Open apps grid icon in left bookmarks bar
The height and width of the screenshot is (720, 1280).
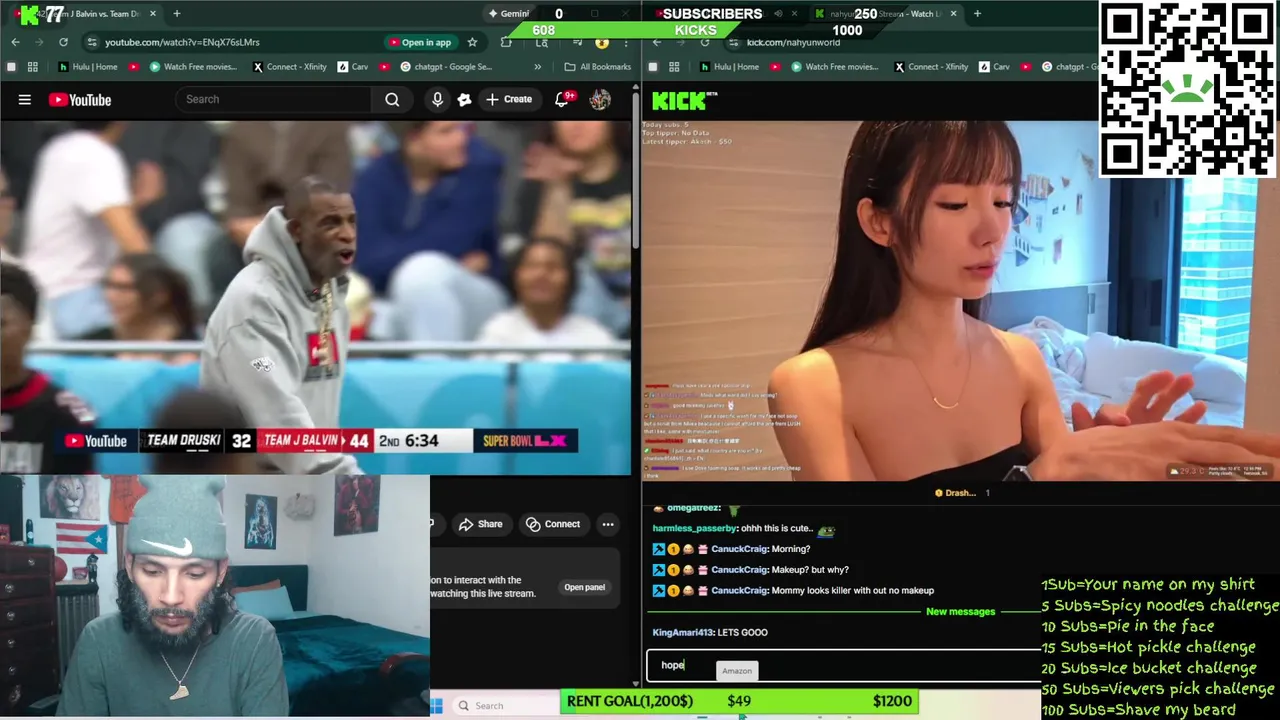33,67
